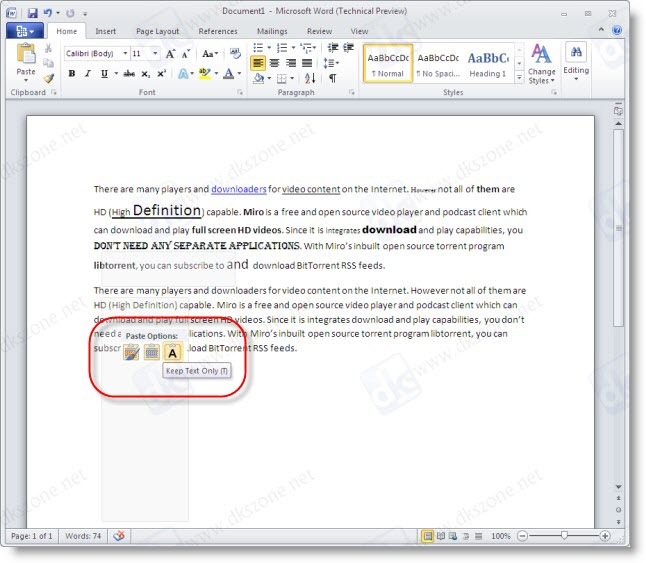Toggle Align Text Right
Image resolution: width=646 pixels, height=563 pixels.
click(291, 63)
